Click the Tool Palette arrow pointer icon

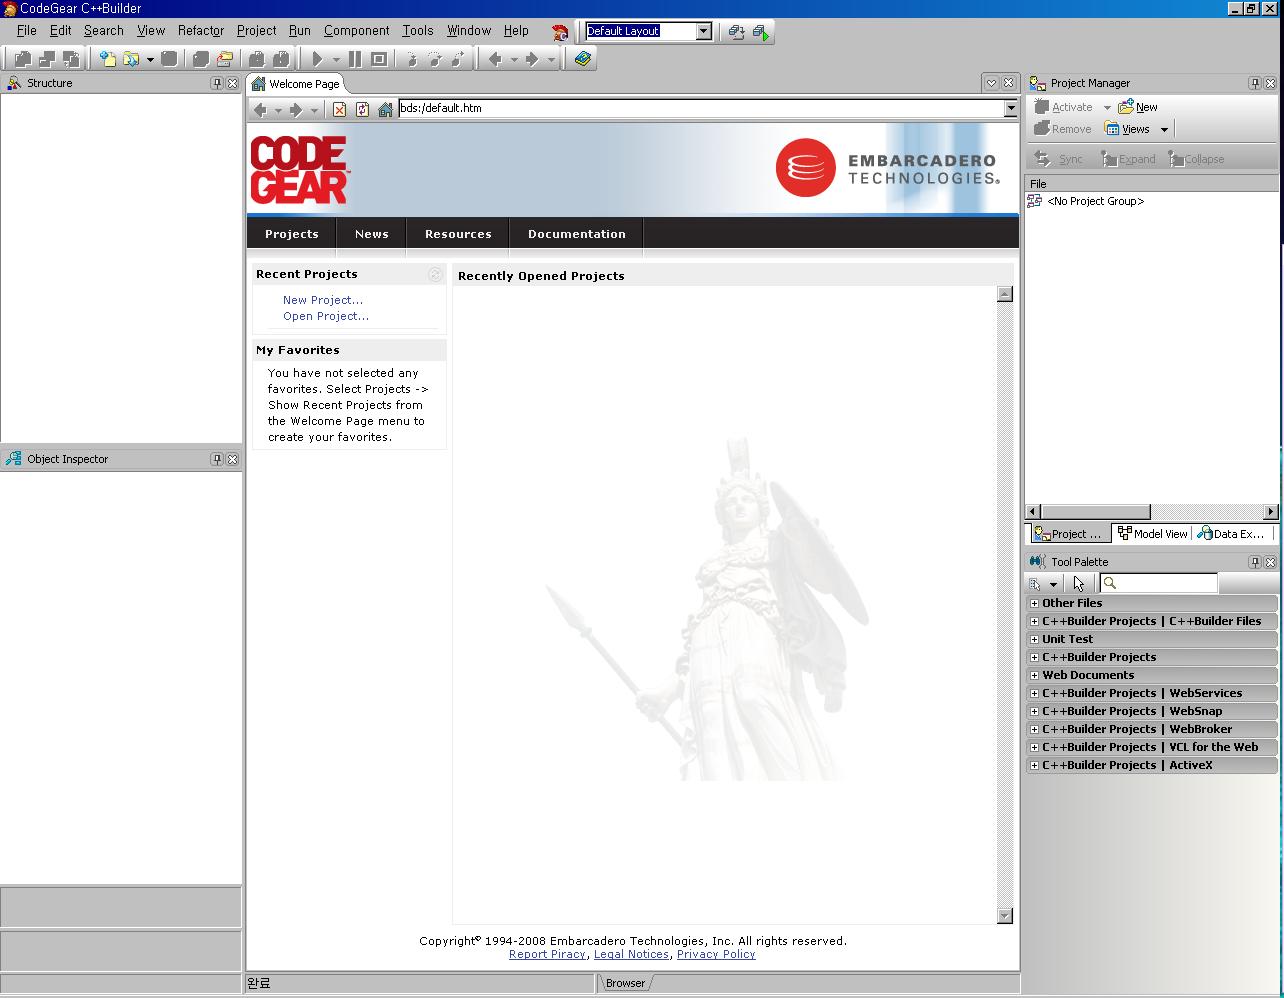(1078, 584)
